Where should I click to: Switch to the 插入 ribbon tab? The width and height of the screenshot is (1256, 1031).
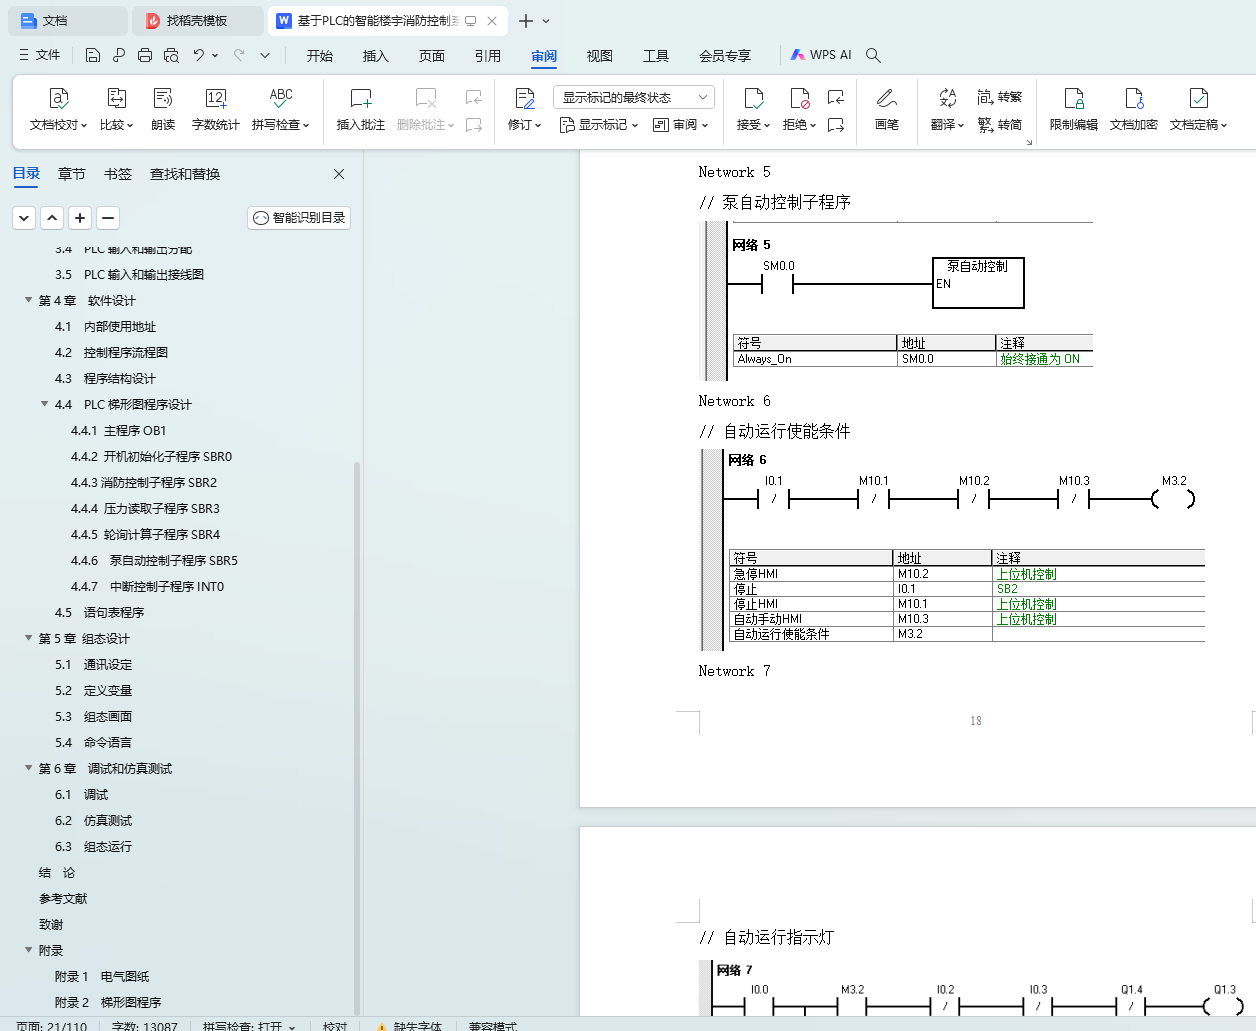376,56
